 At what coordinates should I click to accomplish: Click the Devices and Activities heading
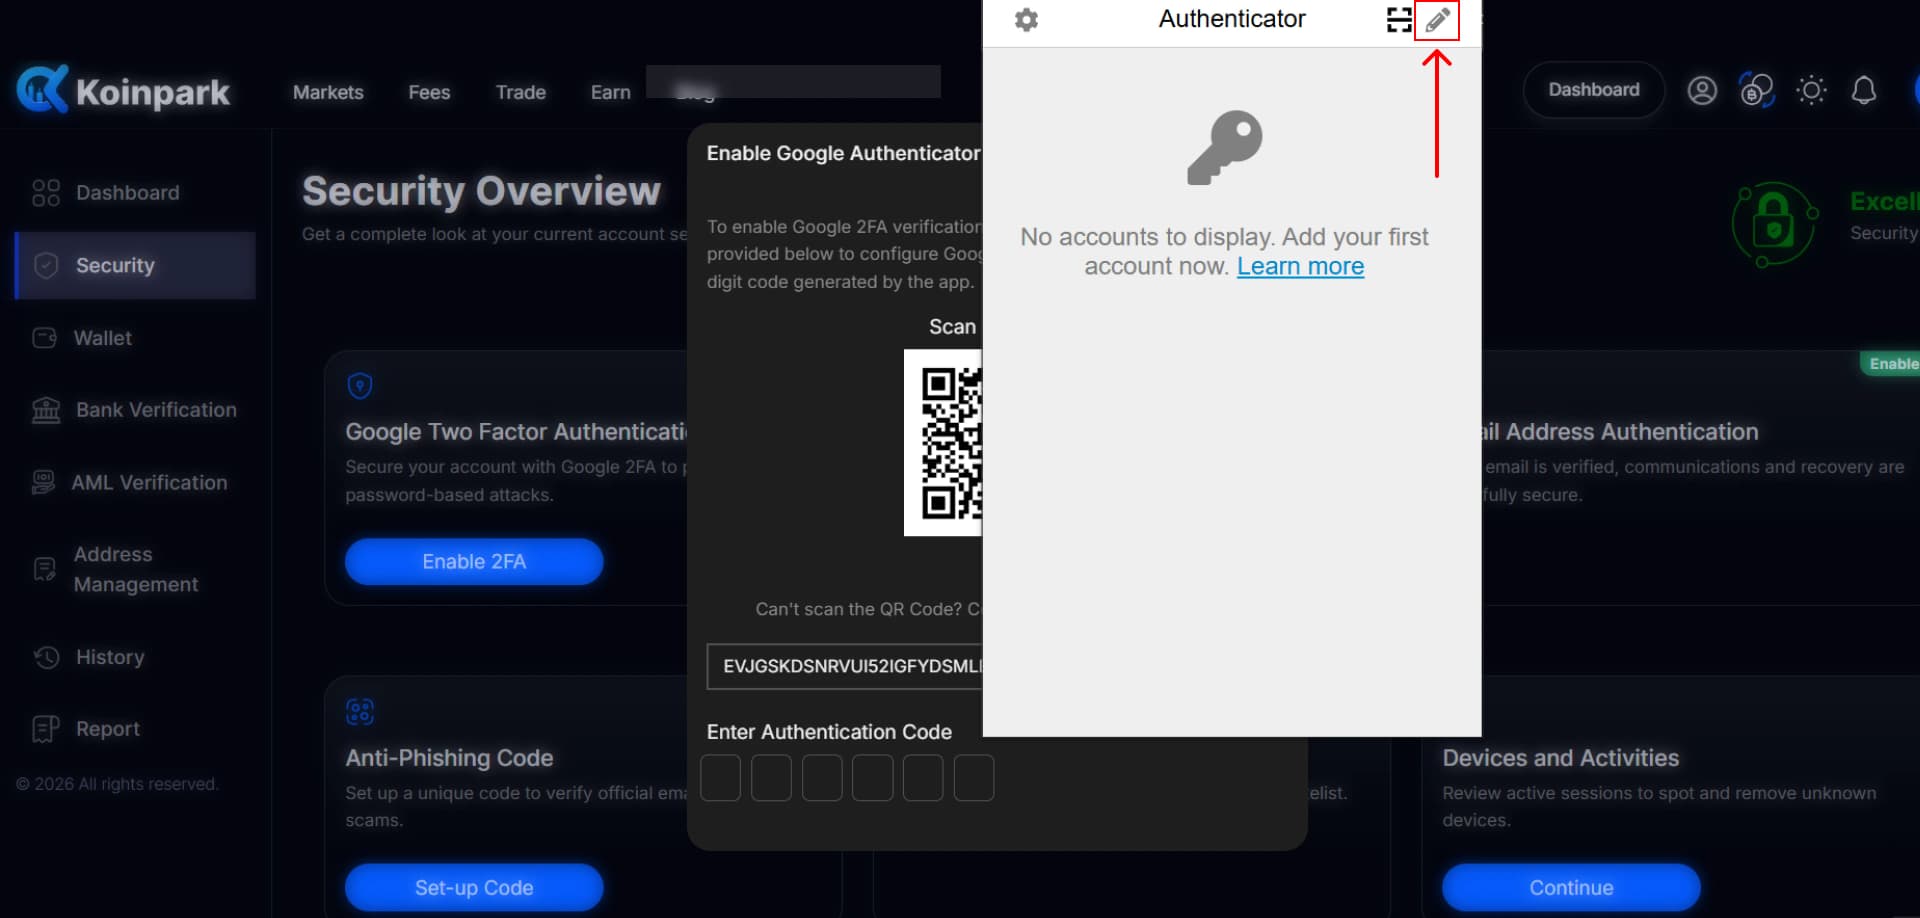point(1560,758)
